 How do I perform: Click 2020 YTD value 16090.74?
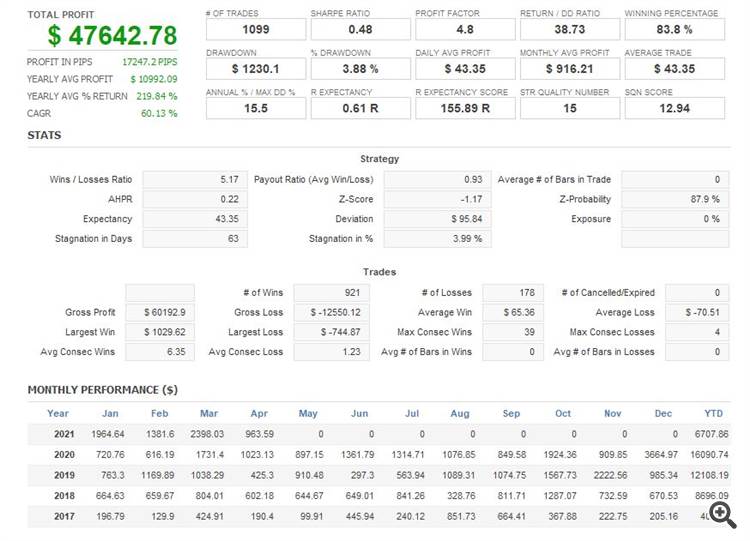click(x=709, y=454)
